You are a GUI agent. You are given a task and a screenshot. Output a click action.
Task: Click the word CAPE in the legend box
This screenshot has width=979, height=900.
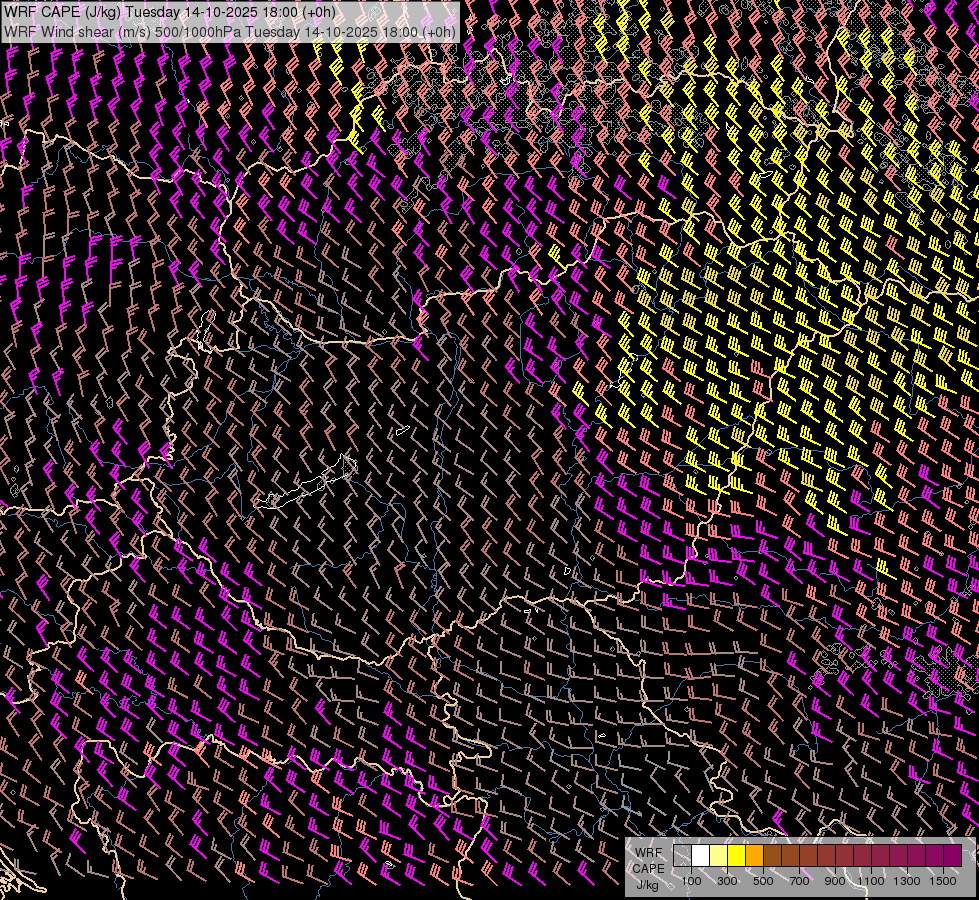click(647, 868)
